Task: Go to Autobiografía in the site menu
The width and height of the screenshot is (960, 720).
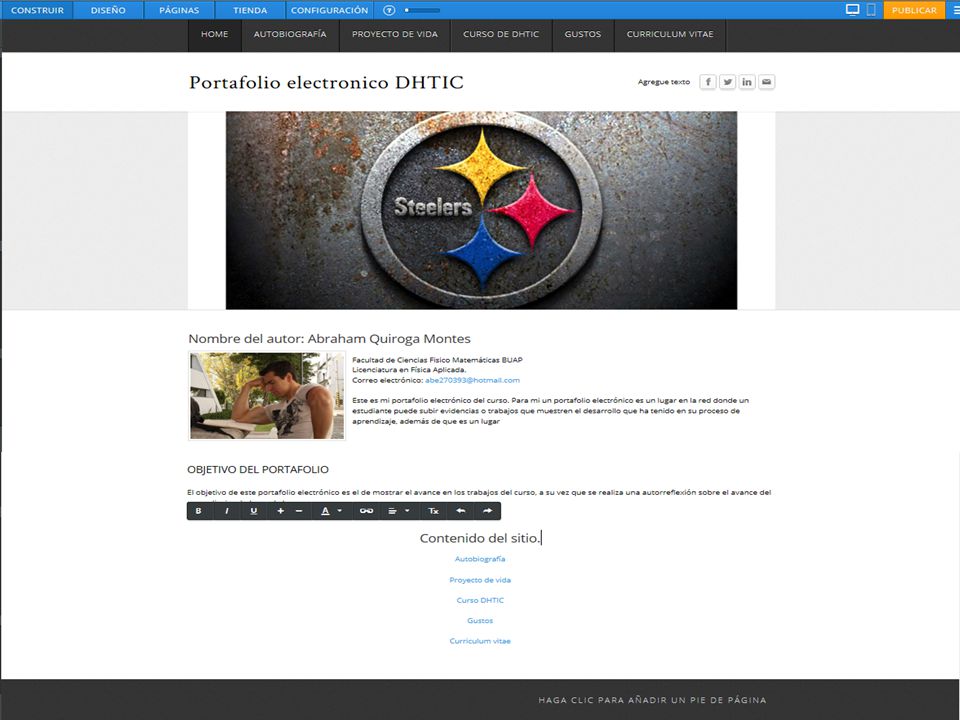Action: (x=290, y=34)
